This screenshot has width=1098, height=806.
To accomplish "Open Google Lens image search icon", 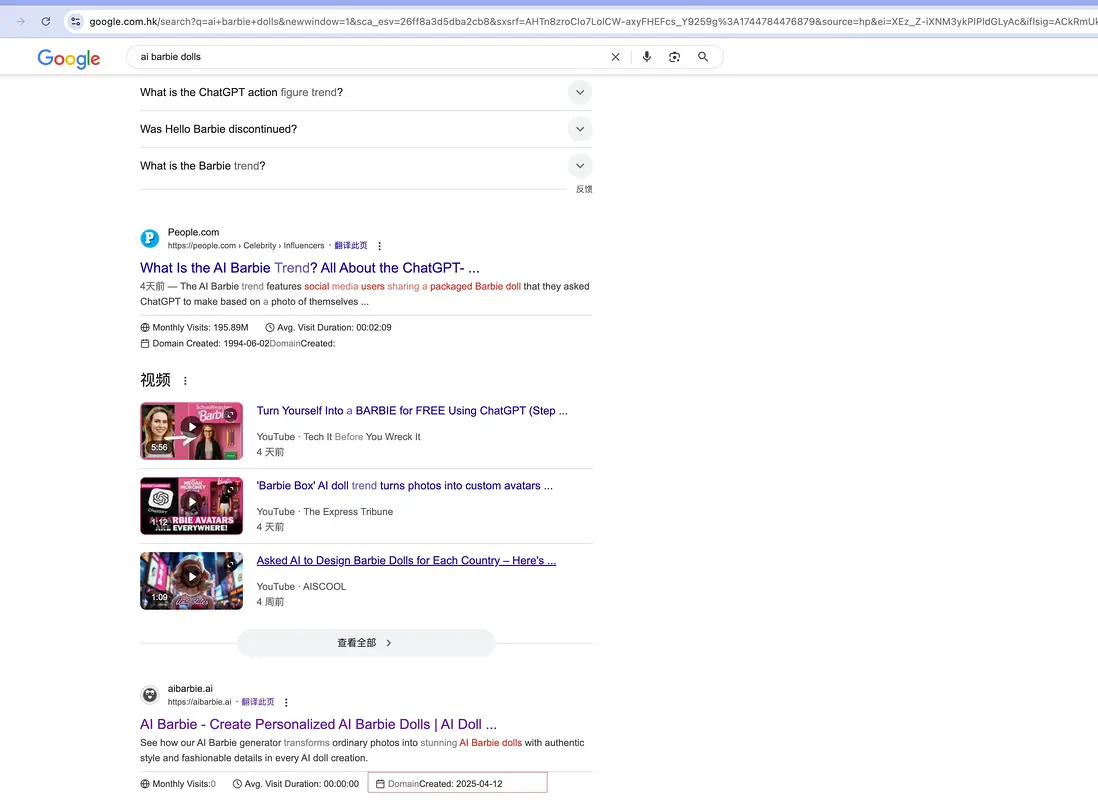I will [x=674, y=57].
